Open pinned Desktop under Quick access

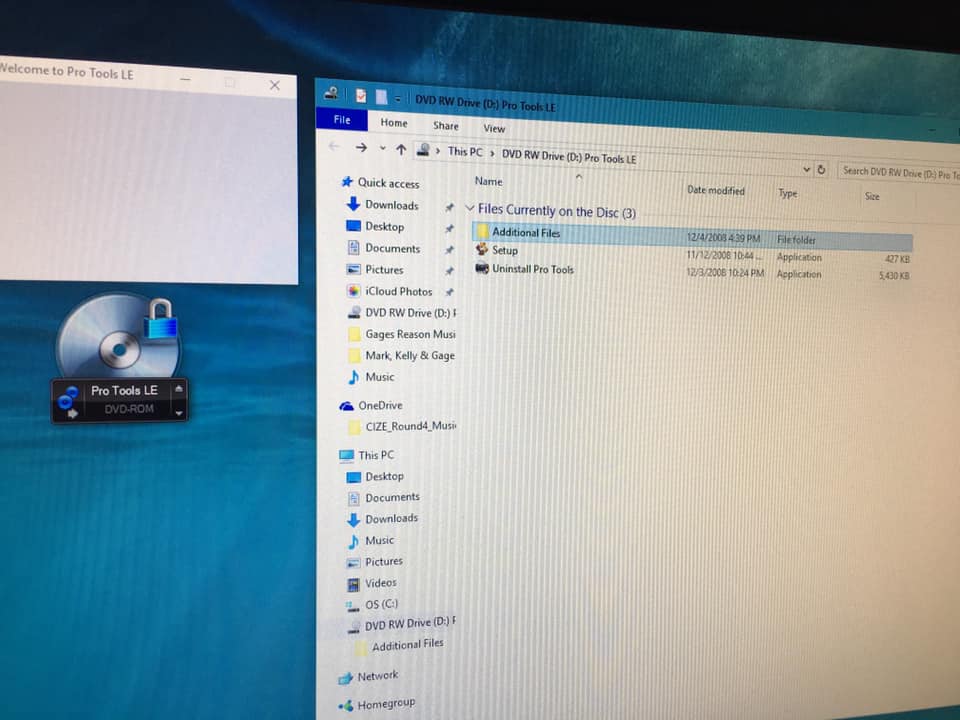[384, 227]
